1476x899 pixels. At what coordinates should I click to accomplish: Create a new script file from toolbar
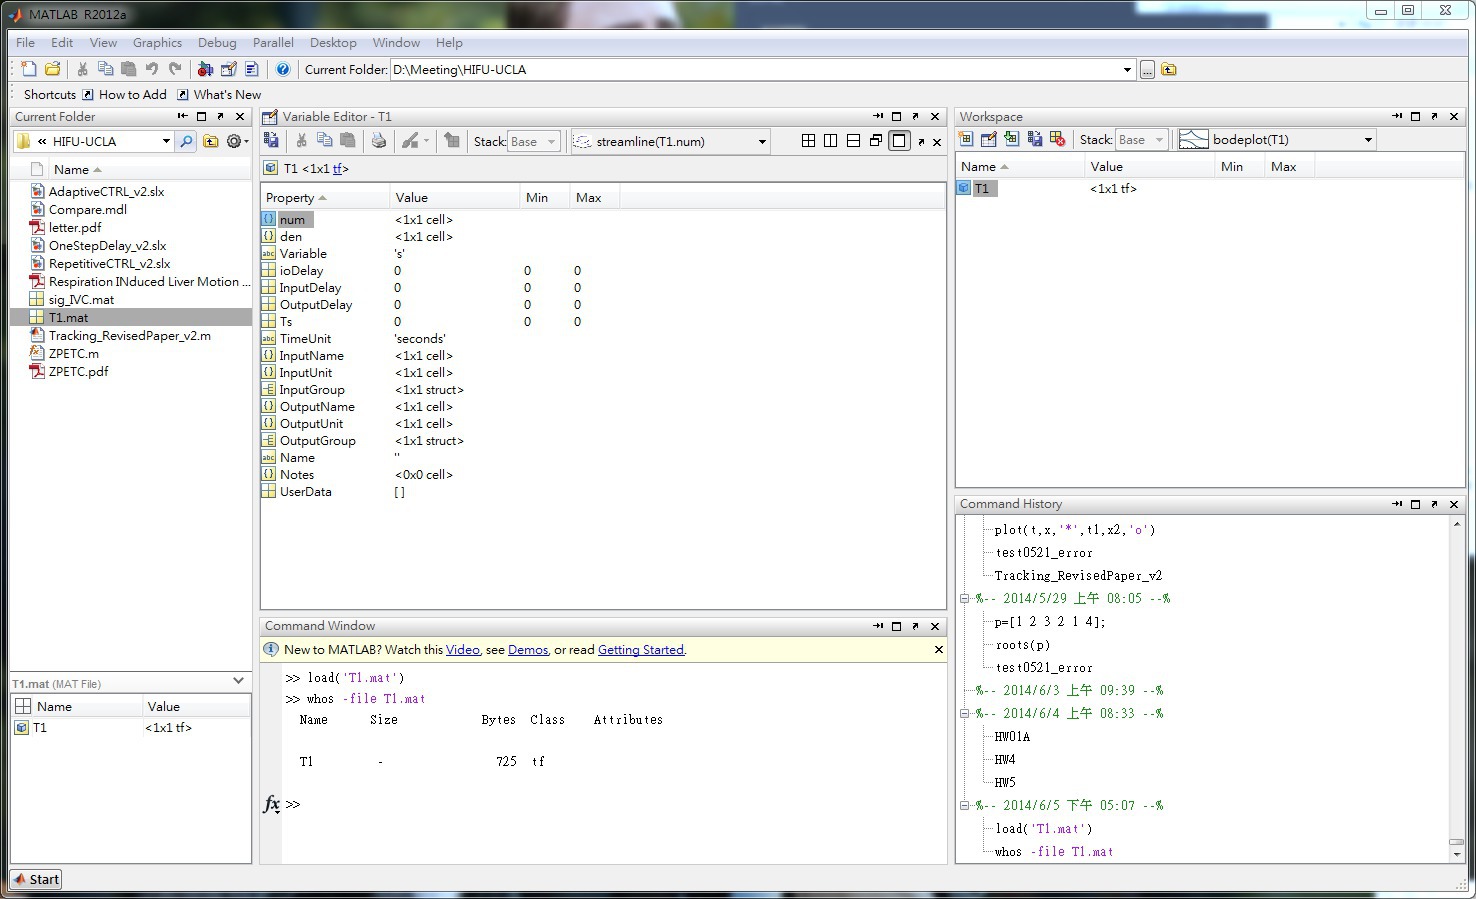point(29,69)
